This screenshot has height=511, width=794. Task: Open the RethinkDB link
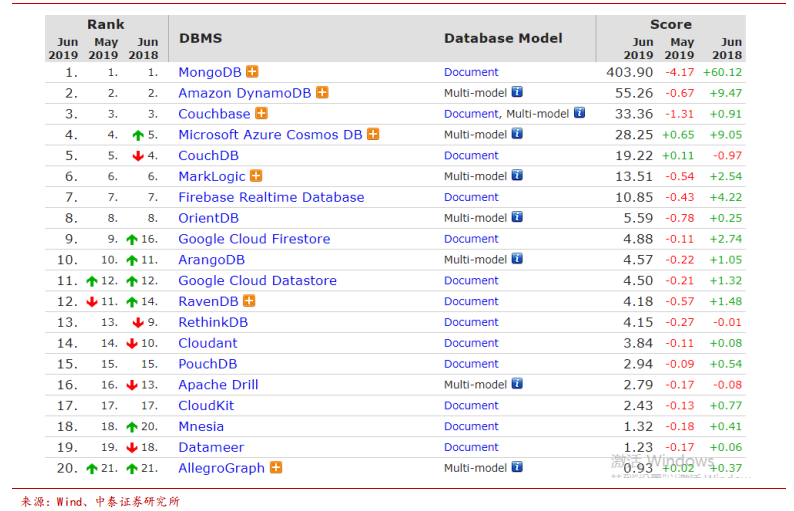tap(213, 322)
